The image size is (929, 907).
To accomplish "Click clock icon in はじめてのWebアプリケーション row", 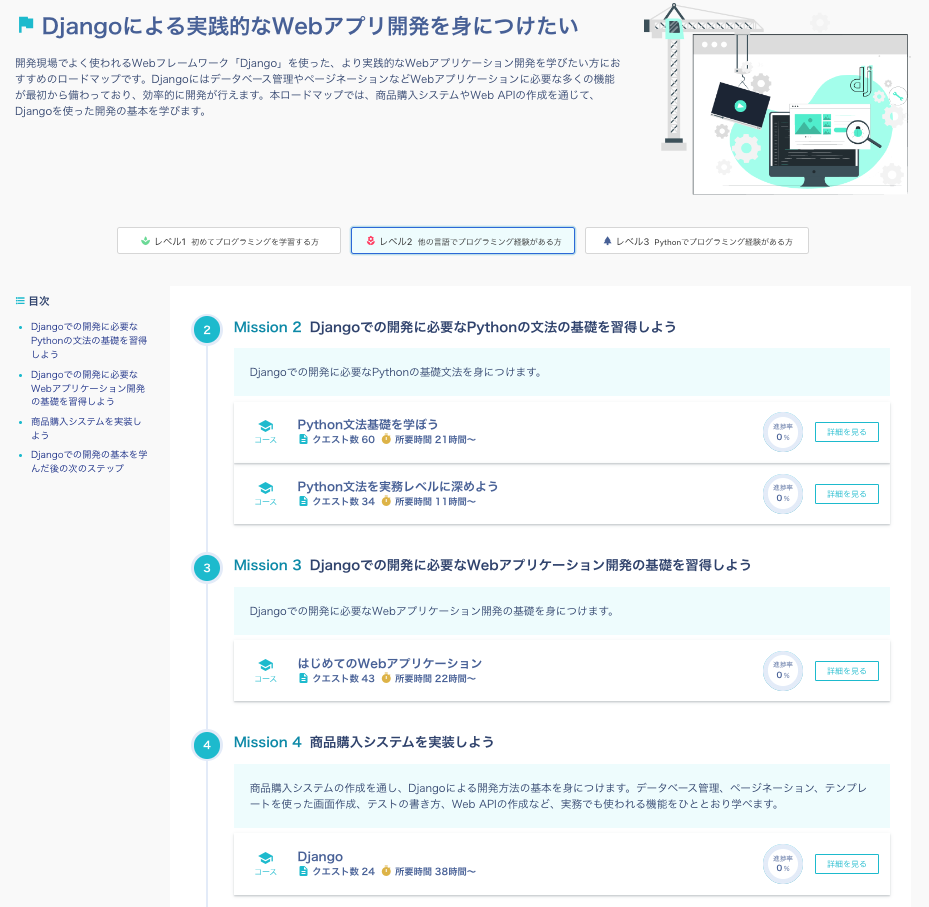I will (x=386, y=678).
